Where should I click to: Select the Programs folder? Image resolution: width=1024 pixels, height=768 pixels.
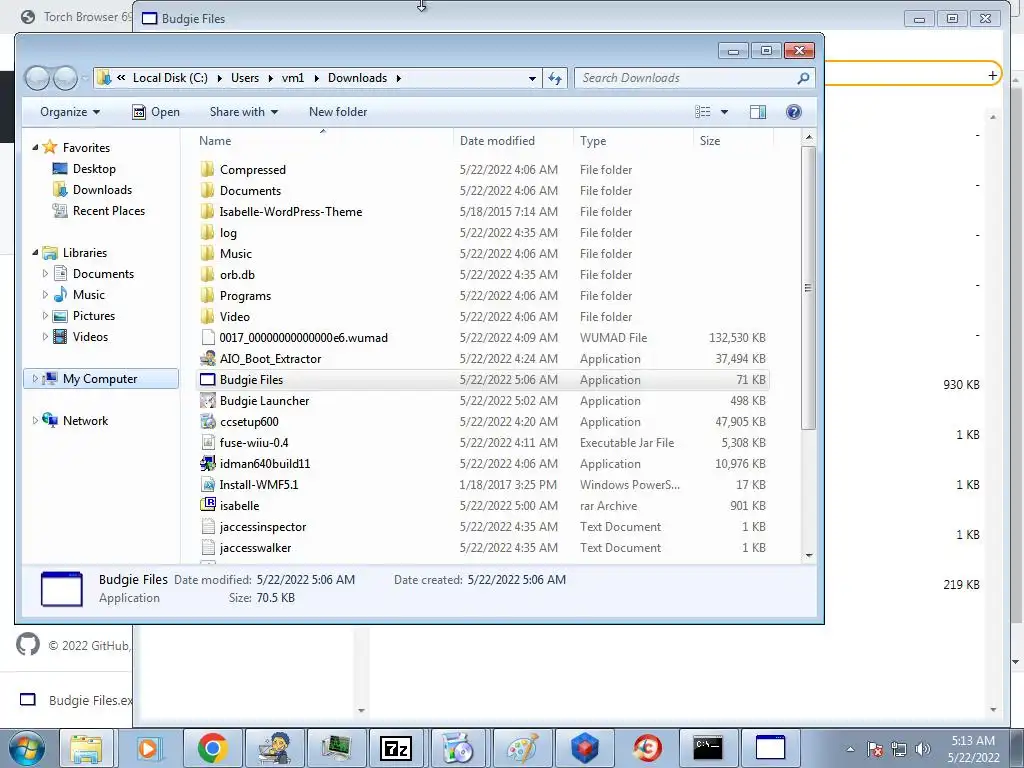(x=245, y=296)
